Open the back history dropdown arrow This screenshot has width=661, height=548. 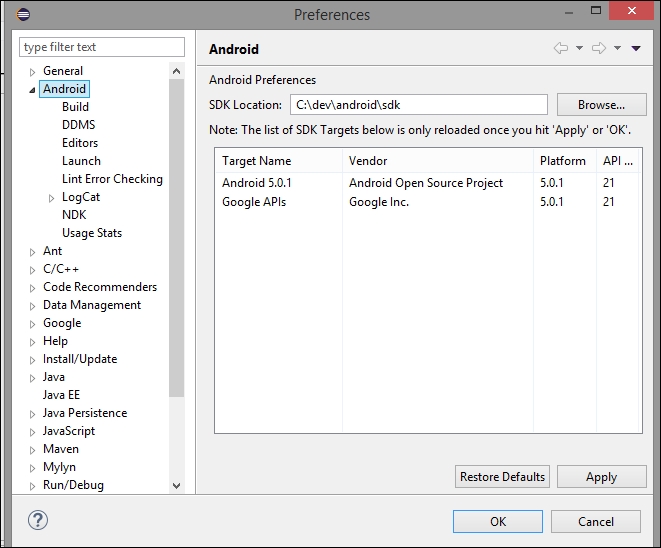pyautogui.click(x=580, y=48)
